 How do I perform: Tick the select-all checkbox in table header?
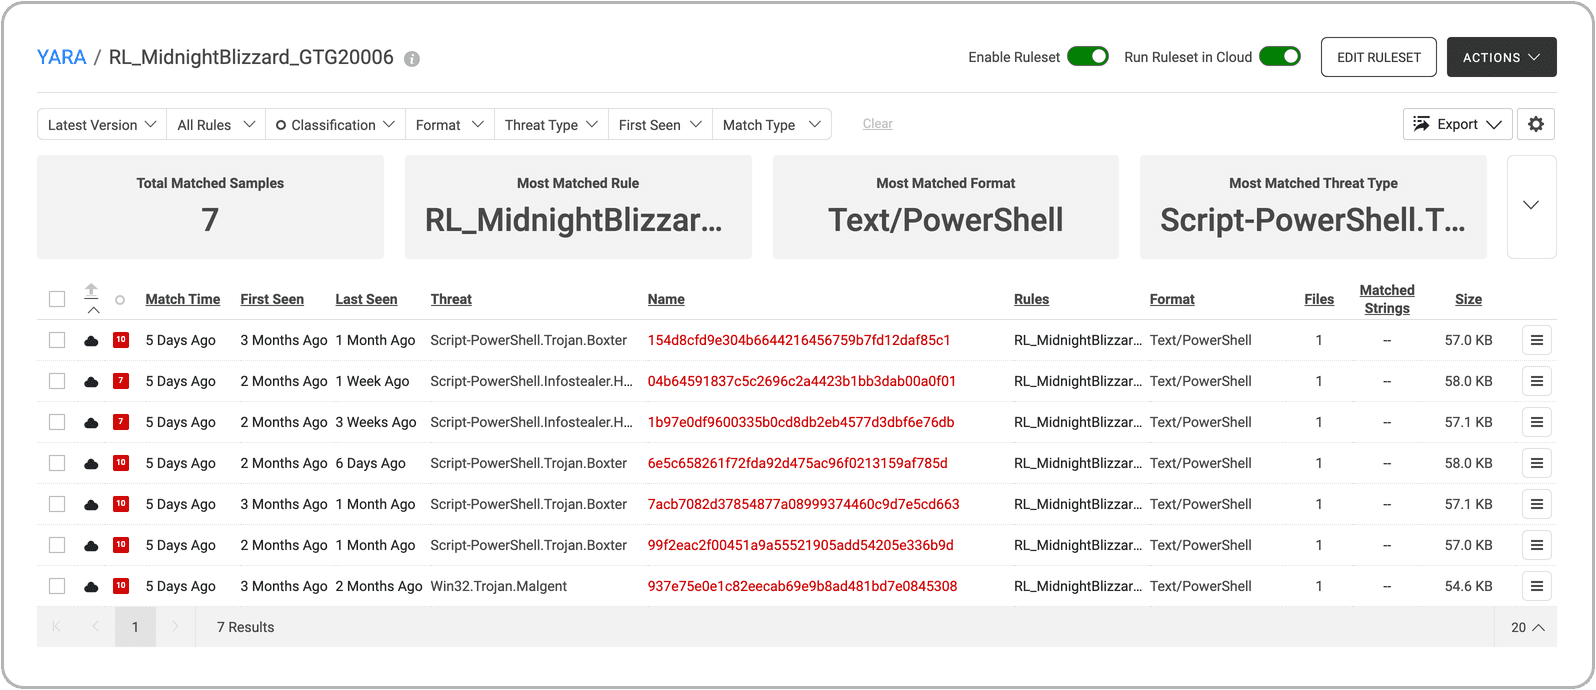click(57, 299)
